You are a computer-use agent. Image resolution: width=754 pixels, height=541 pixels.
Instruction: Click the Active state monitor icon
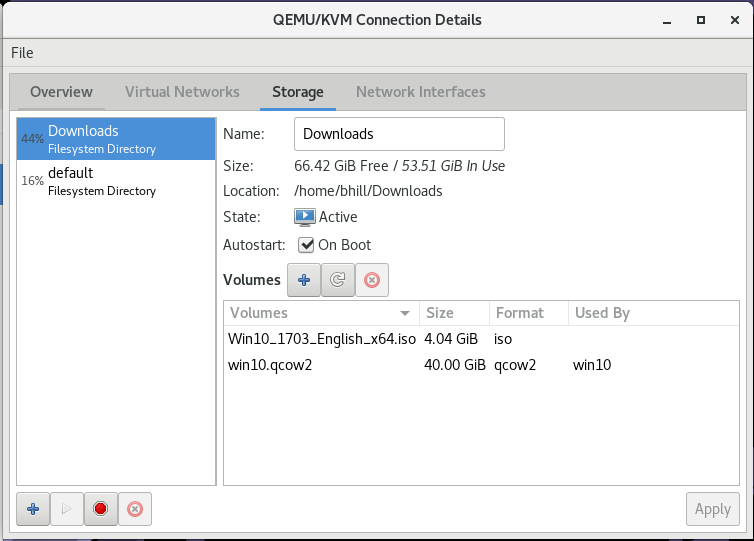coord(305,217)
